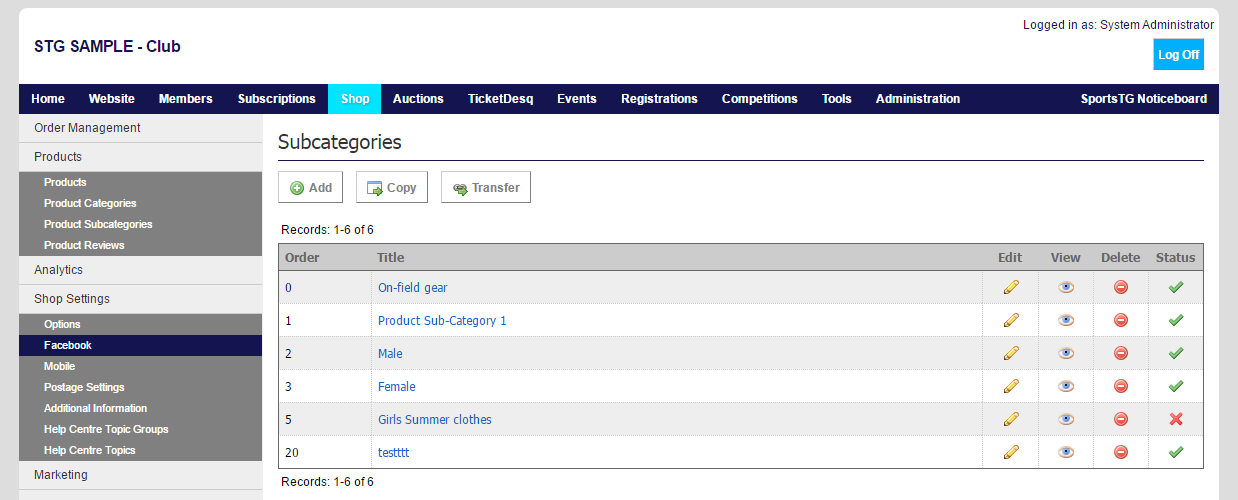Toggle the green status tick for Female
The width and height of the screenshot is (1238, 500).
click(1176, 386)
